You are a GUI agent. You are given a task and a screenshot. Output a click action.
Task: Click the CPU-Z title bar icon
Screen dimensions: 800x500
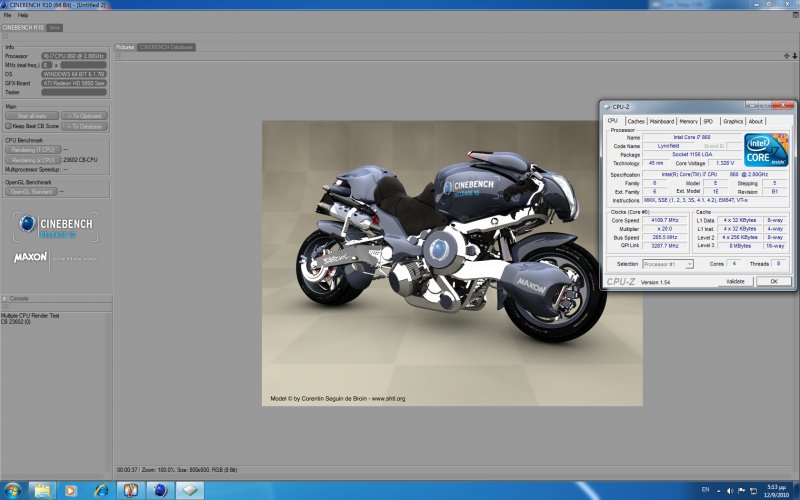click(607, 107)
